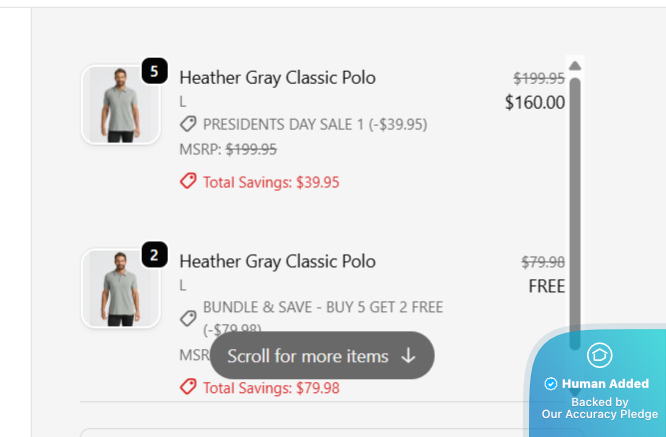
Task: Click the tag icon beside BUNDLE & SAVE
Action: pos(188,318)
